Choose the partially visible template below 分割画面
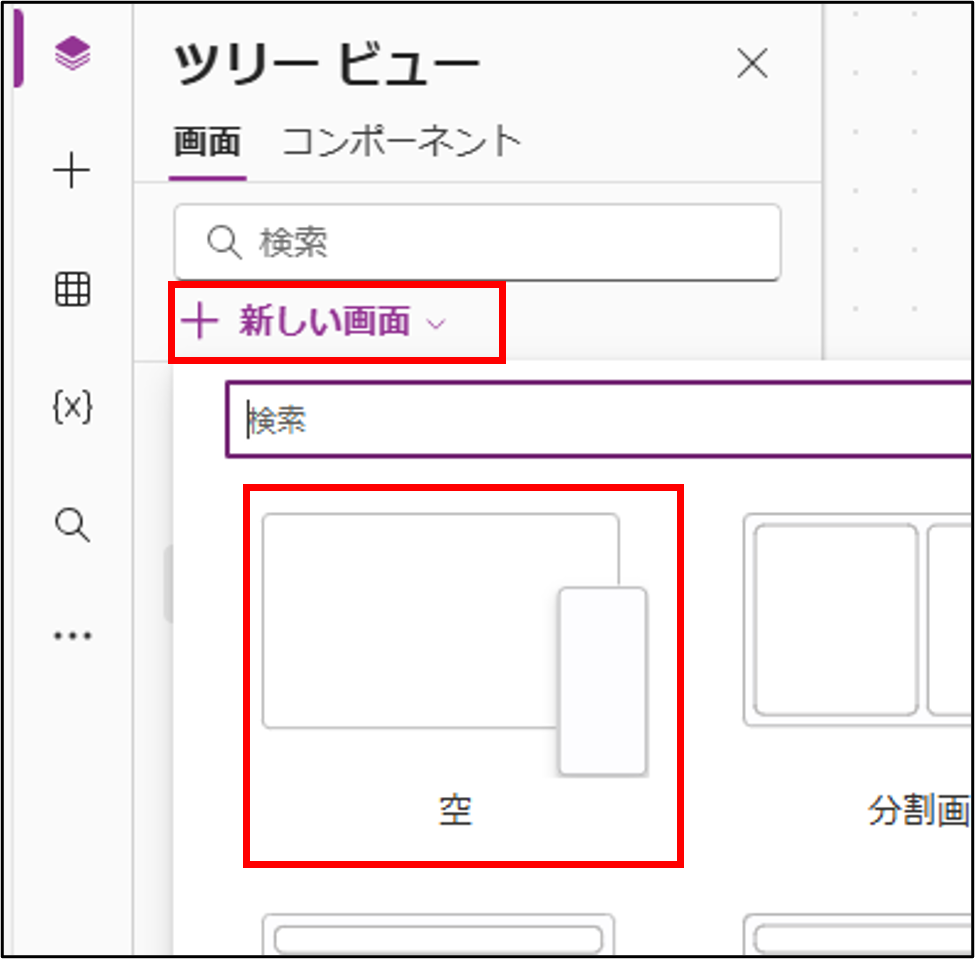 click(860, 937)
